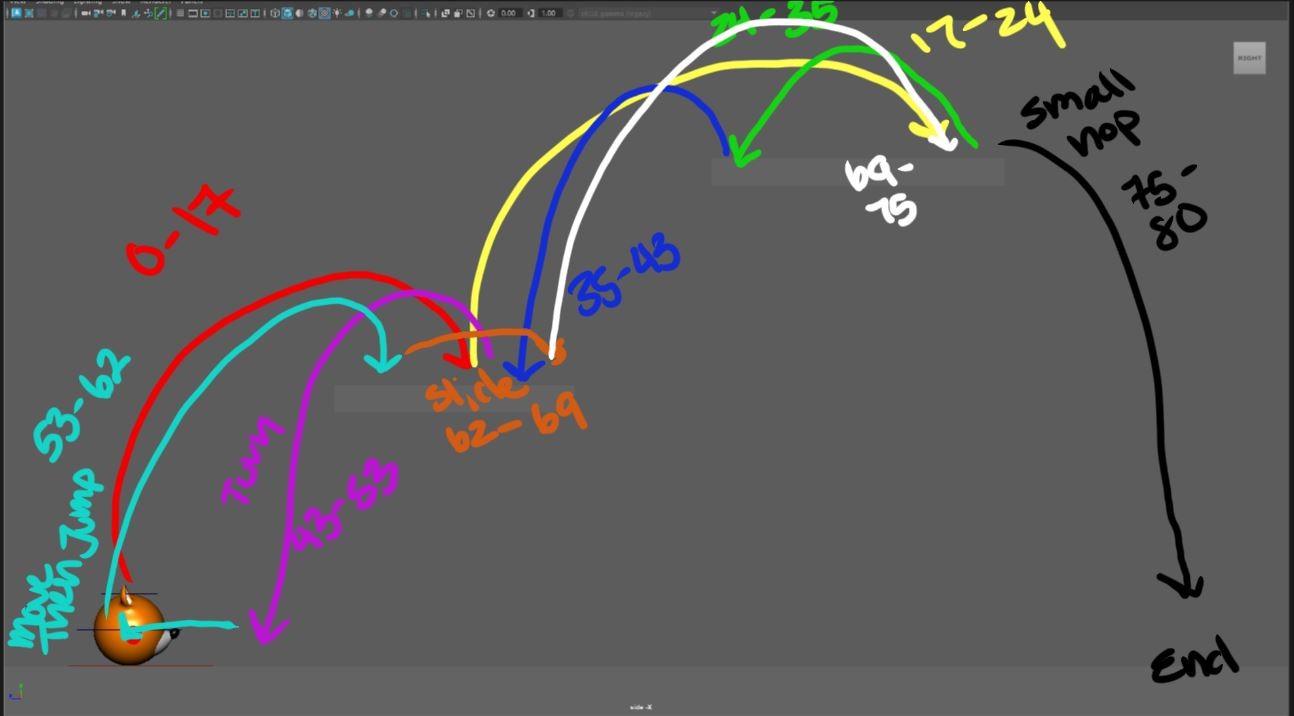Select the lower gray platform
Image resolution: width=1294 pixels, height=716 pixels.
point(453,399)
